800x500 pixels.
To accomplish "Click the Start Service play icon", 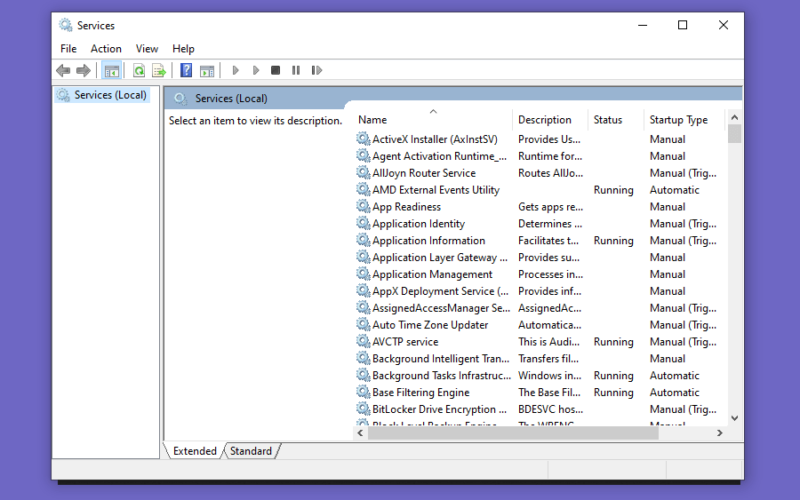I will tap(235, 70).
